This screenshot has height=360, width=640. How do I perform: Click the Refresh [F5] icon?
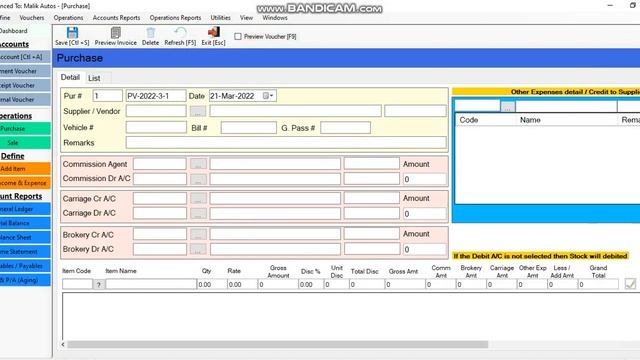click(x=180, y=33)
